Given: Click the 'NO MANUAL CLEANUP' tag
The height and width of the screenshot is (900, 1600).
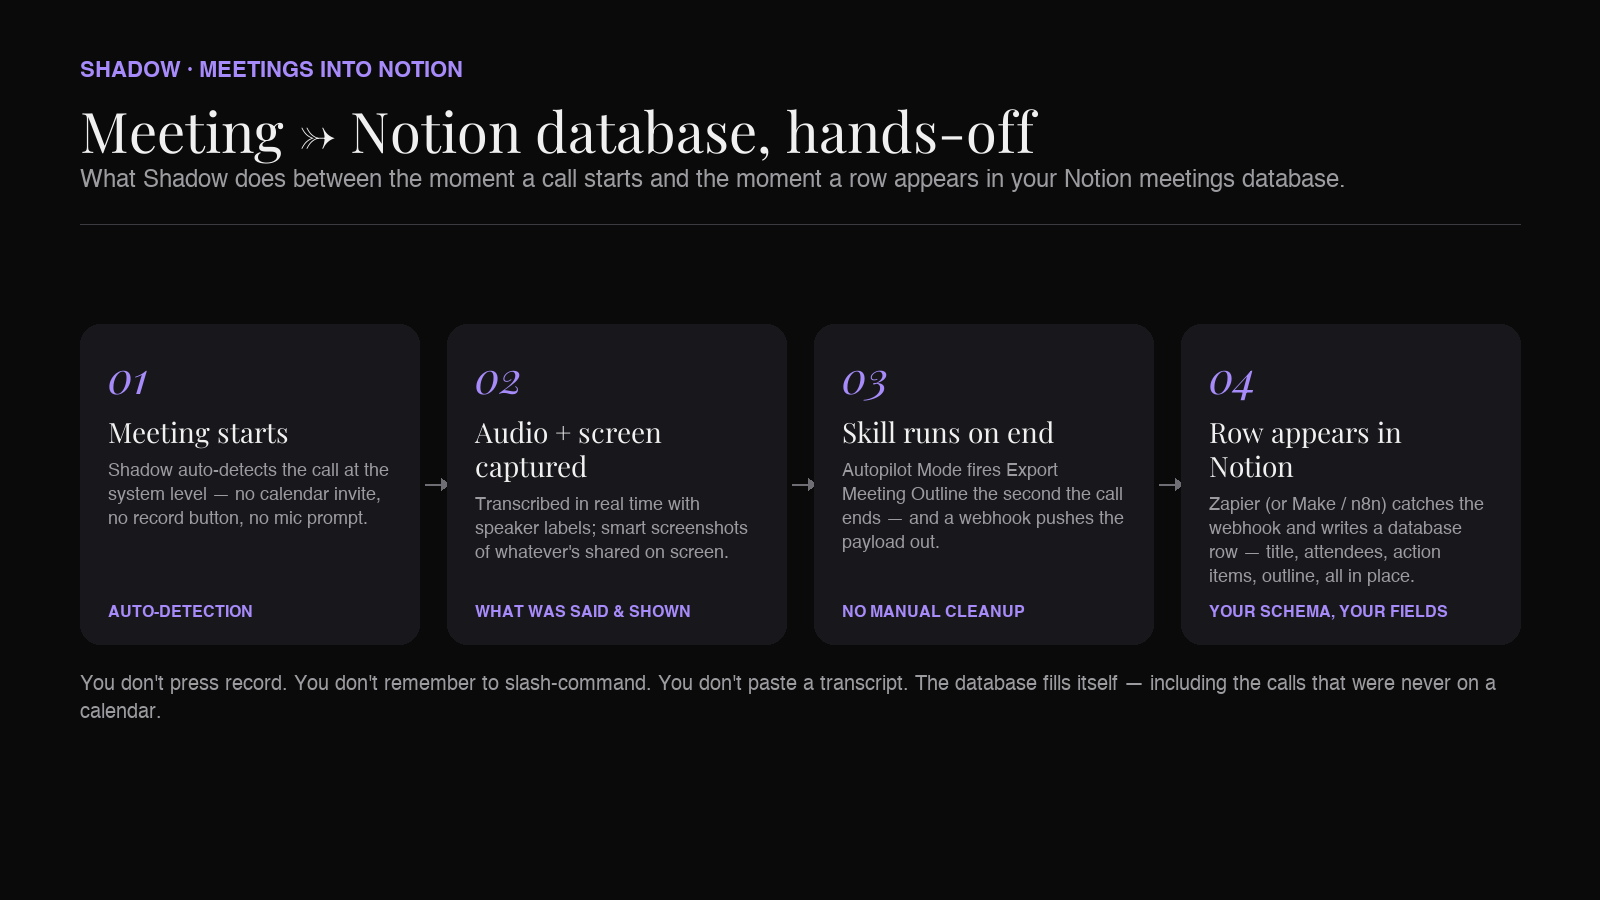Looking at the screenshot, I should (x=933, y=611).
